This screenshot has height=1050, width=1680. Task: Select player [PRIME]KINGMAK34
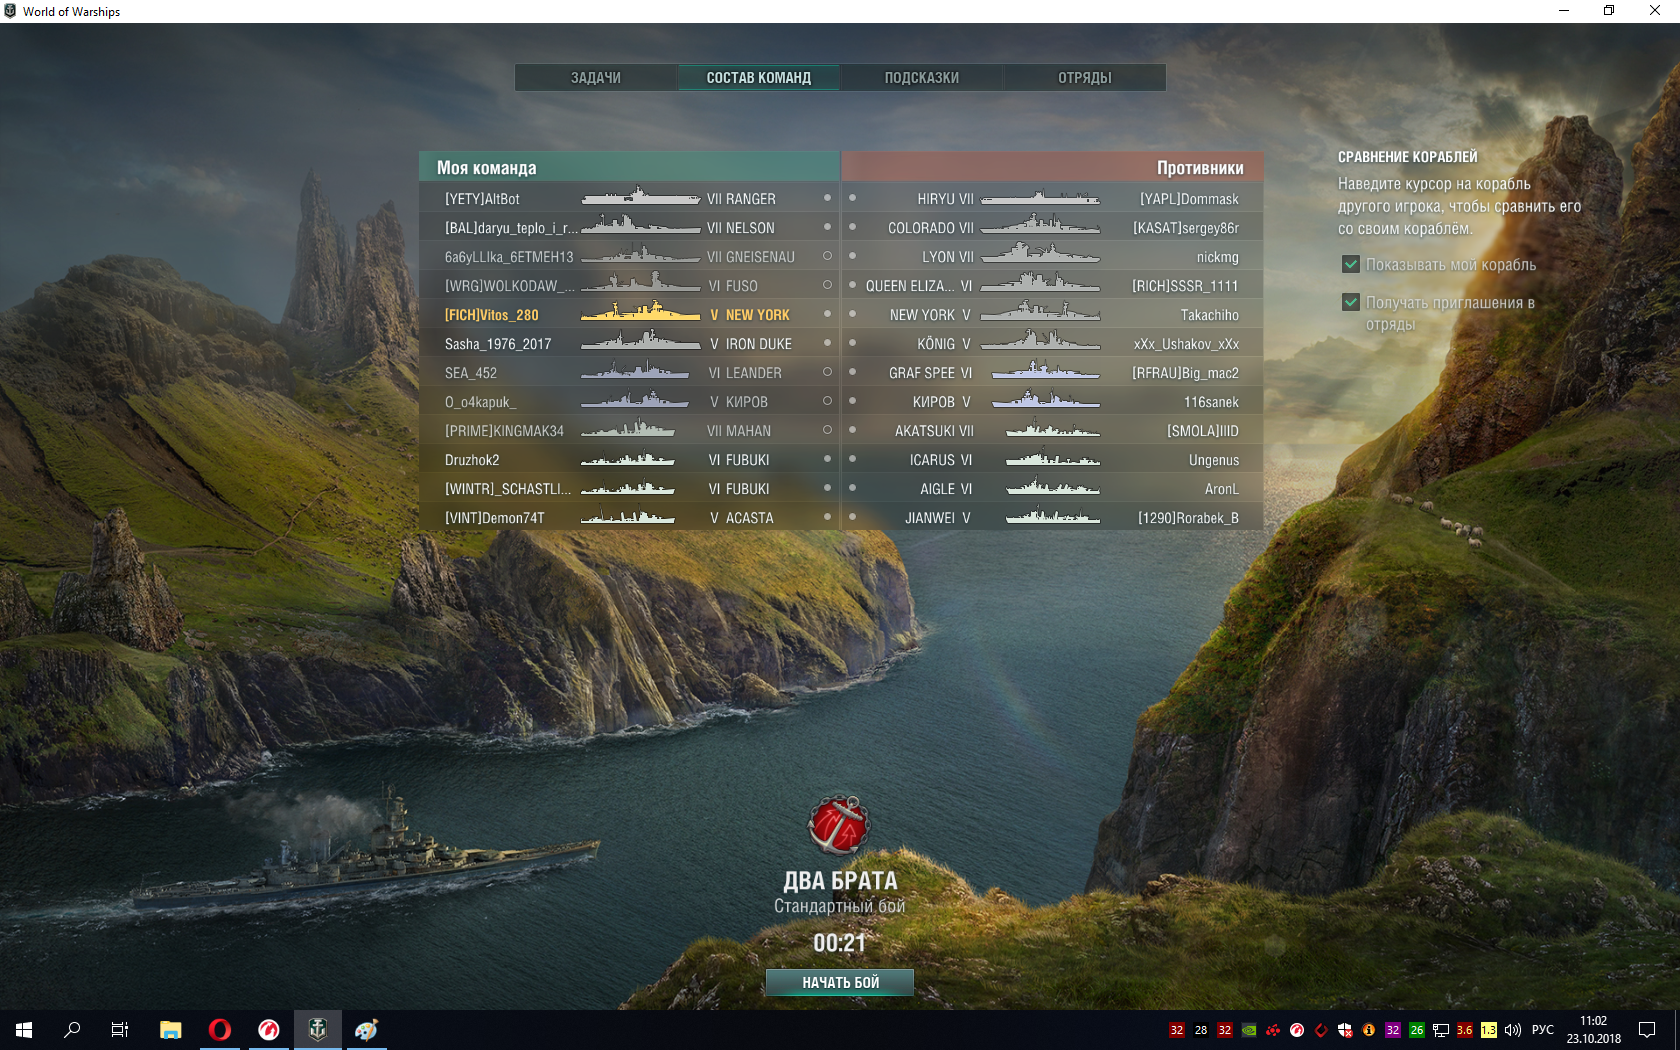(504, 431)
